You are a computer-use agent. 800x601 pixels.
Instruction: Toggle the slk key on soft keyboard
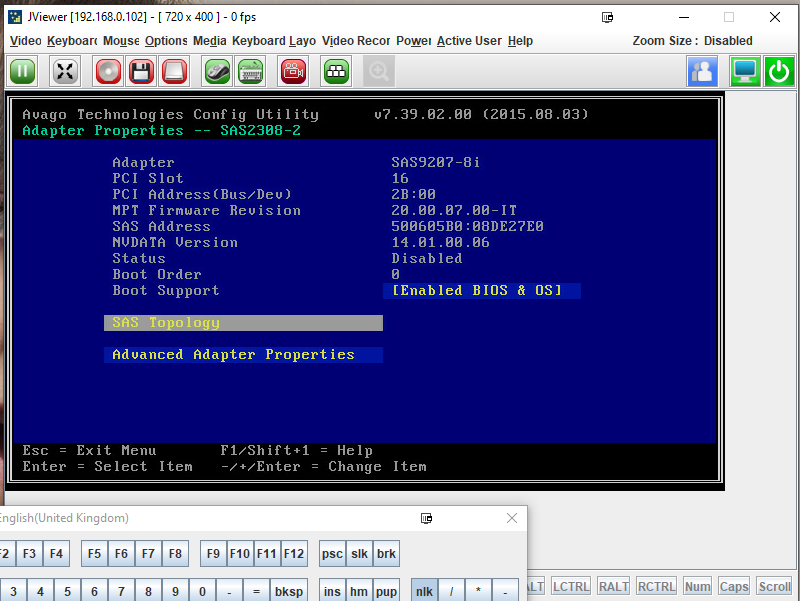359,554
